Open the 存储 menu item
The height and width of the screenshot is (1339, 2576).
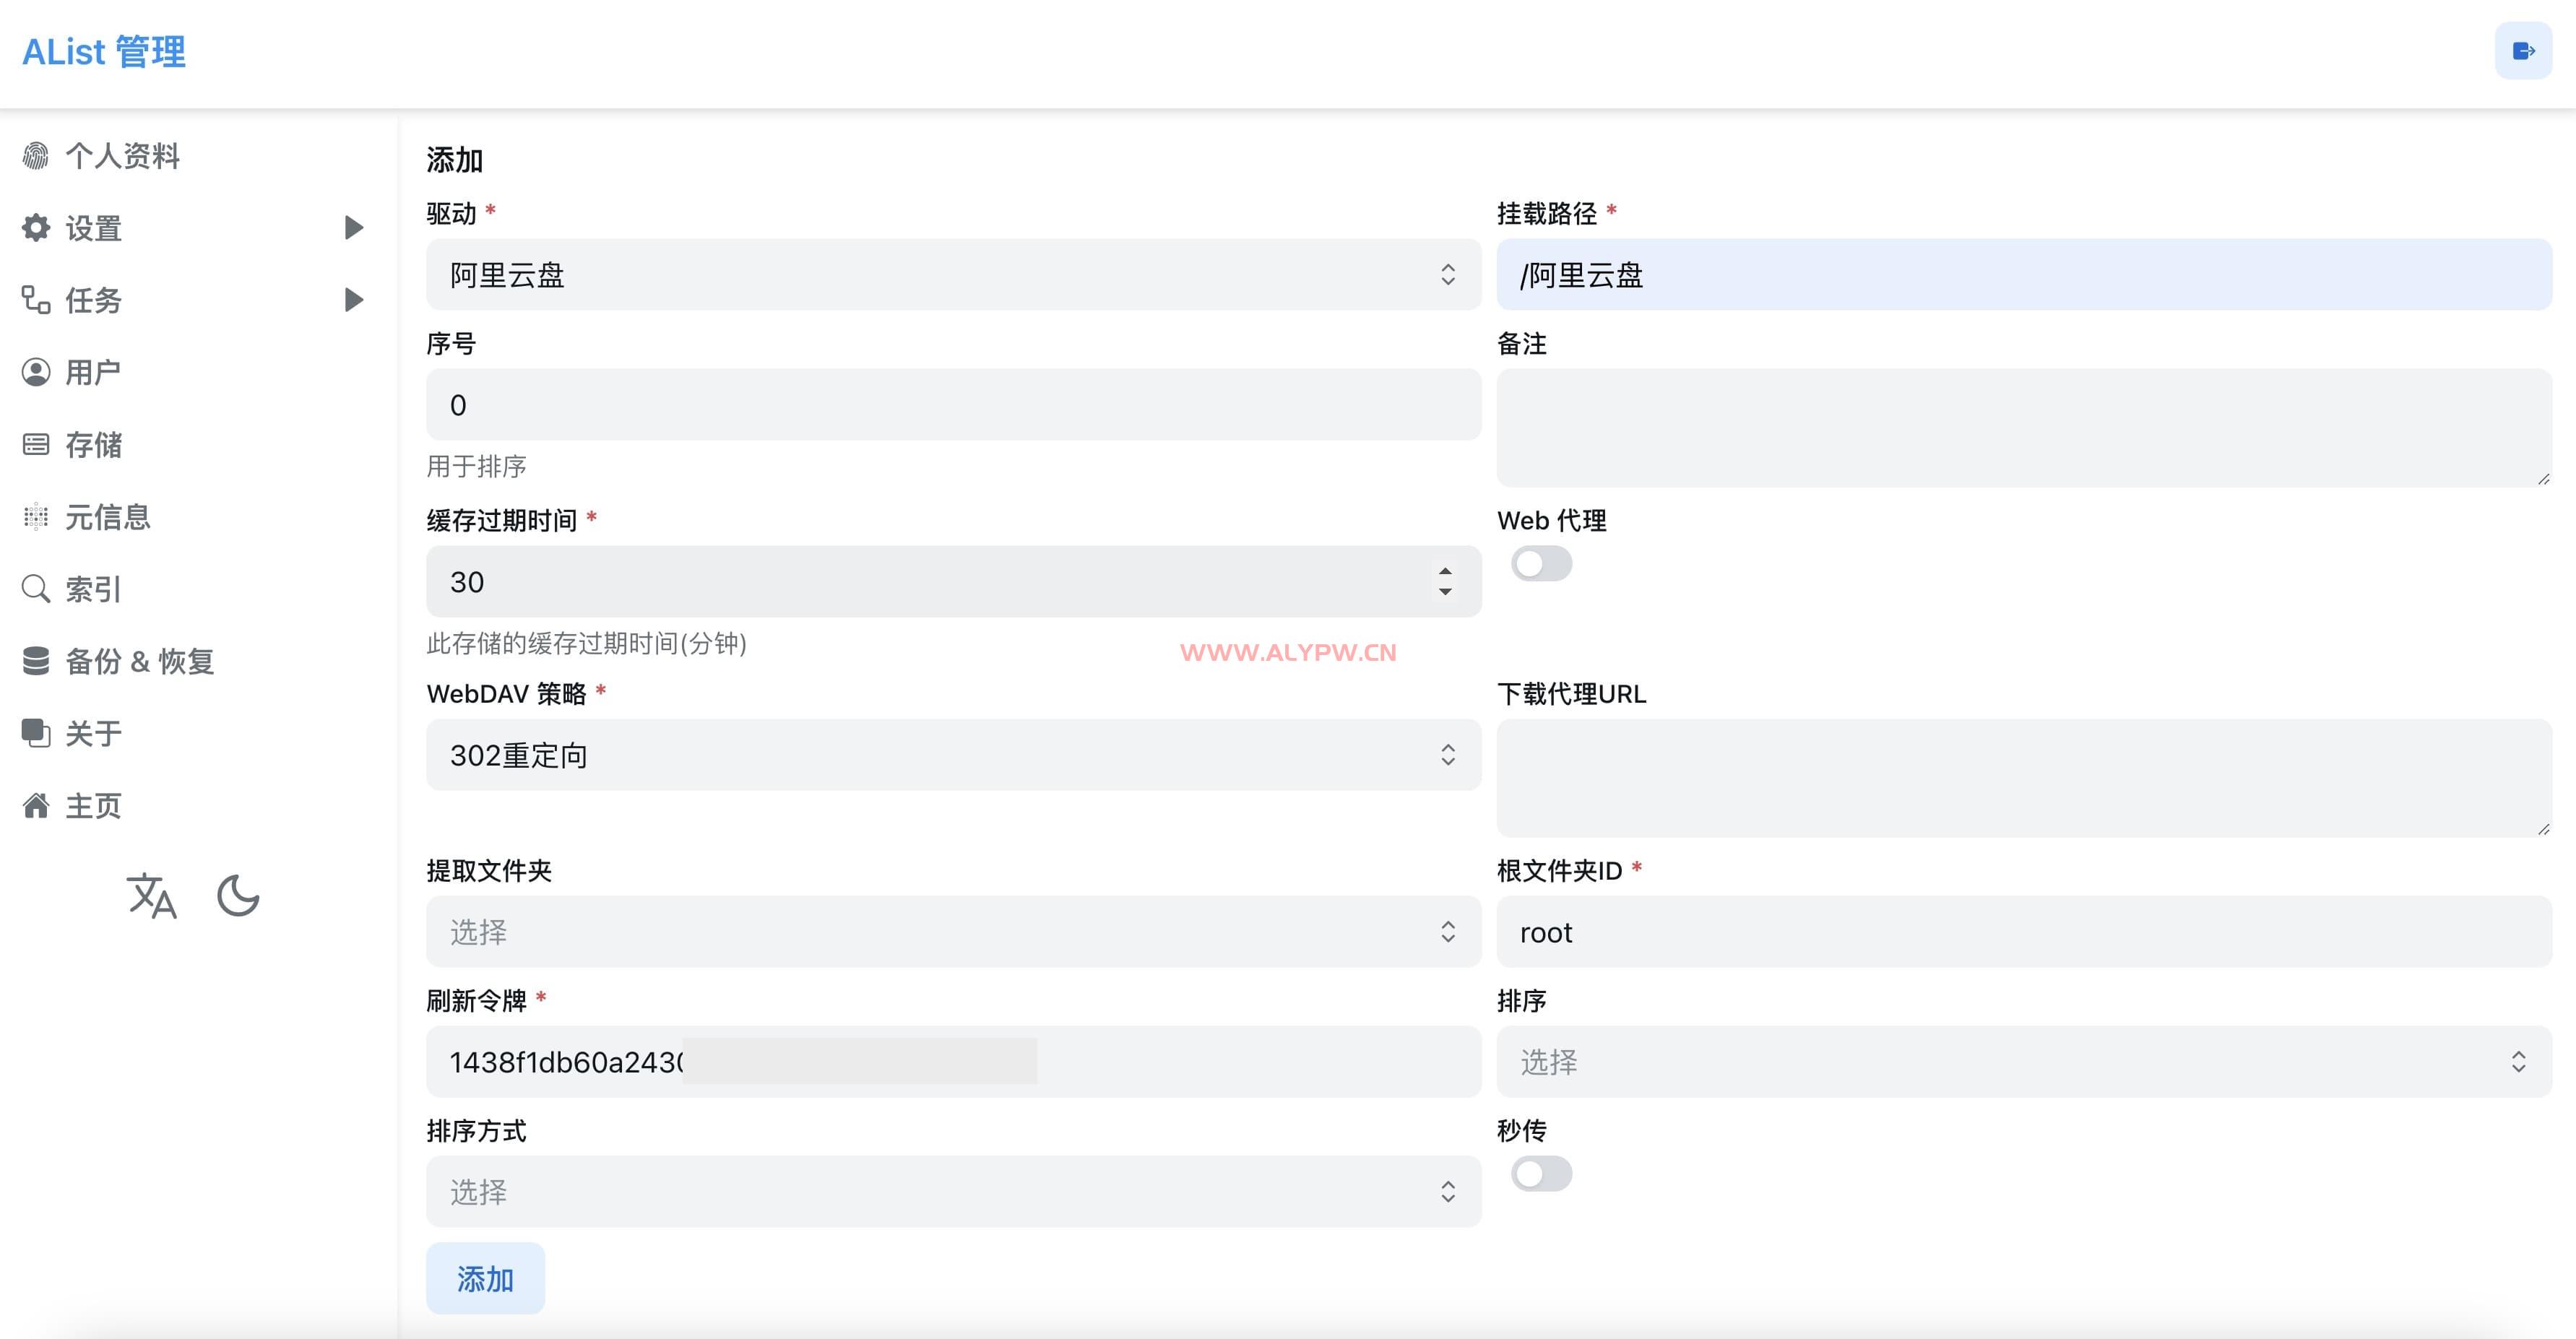pyautogui.click(x=94, y=445)
